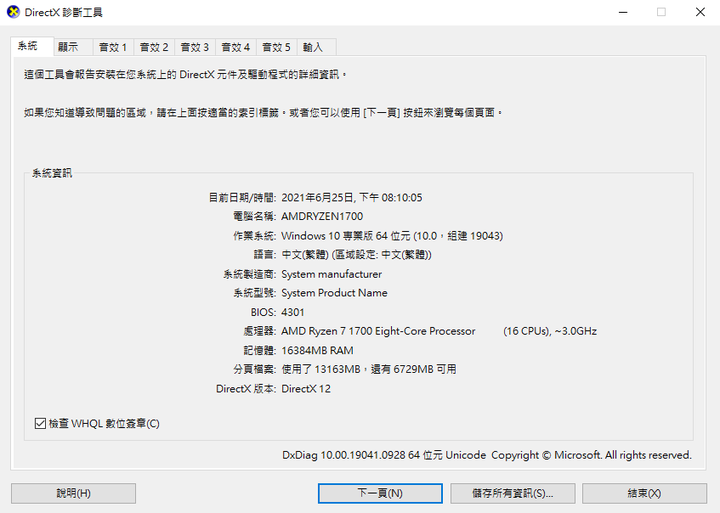Save all info via 儲存所有資訊(S)...
This screenshot has height=513, width=720.
(x=512, y=493)
